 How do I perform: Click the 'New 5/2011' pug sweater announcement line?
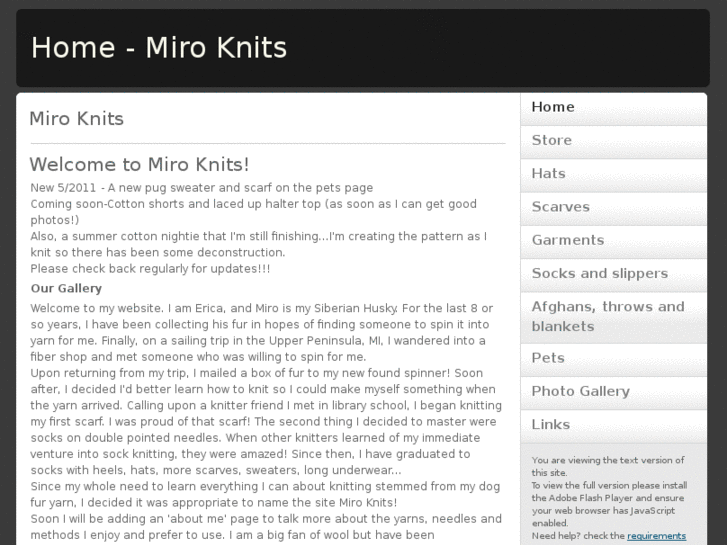tap(201, 187)
